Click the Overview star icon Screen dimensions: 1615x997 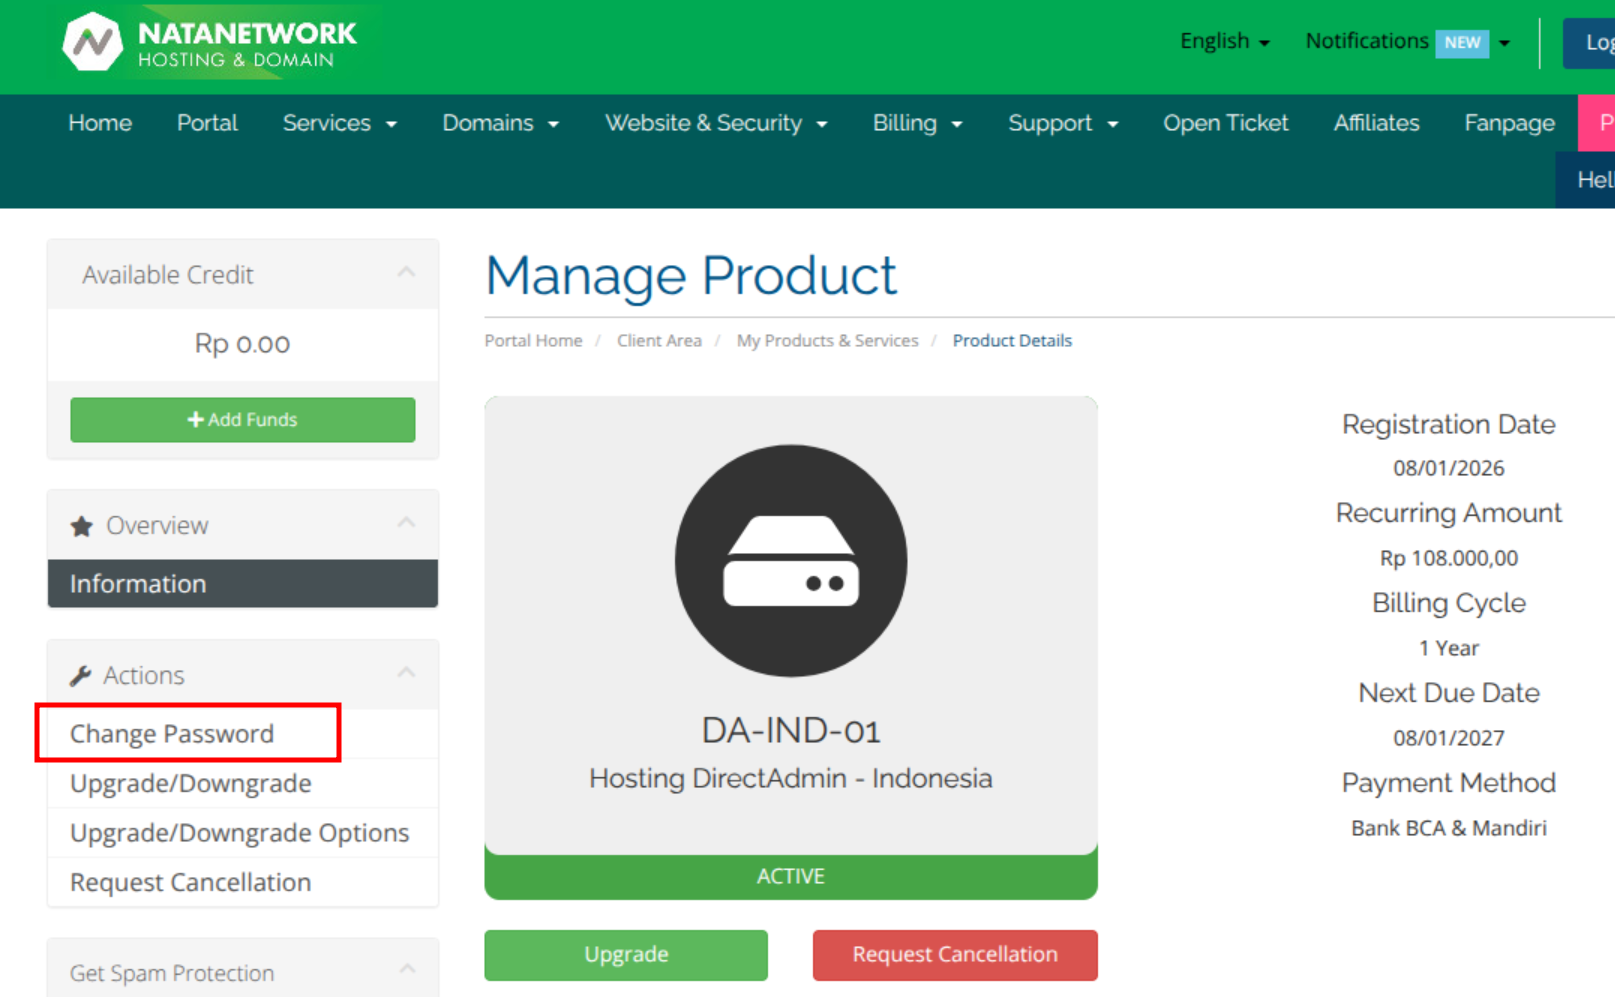point(82,526)
